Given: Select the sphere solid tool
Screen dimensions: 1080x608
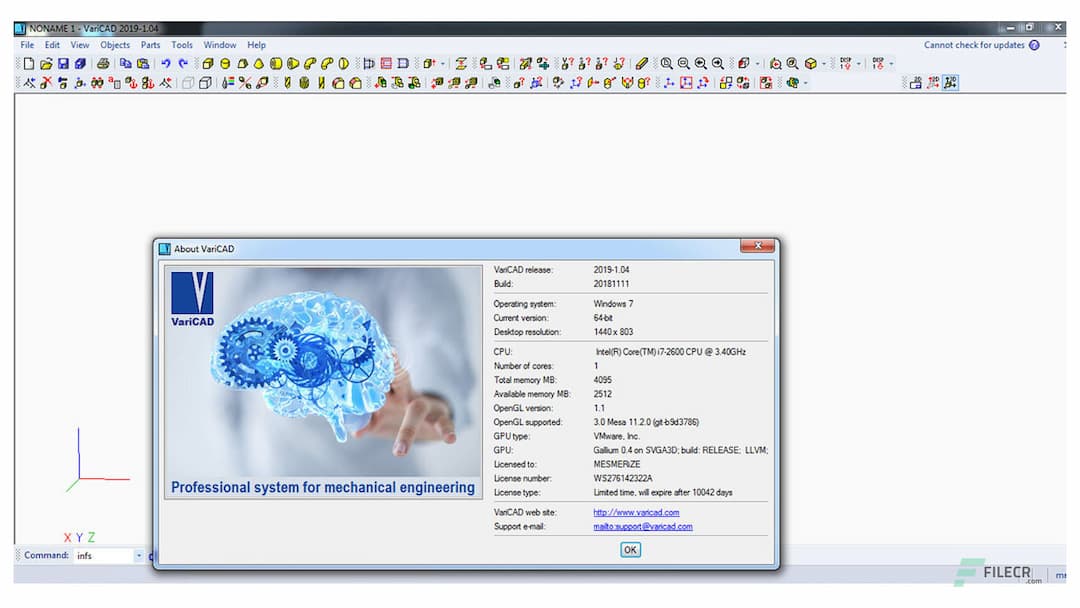Looking at the screenshot, I should coord(225,63).
